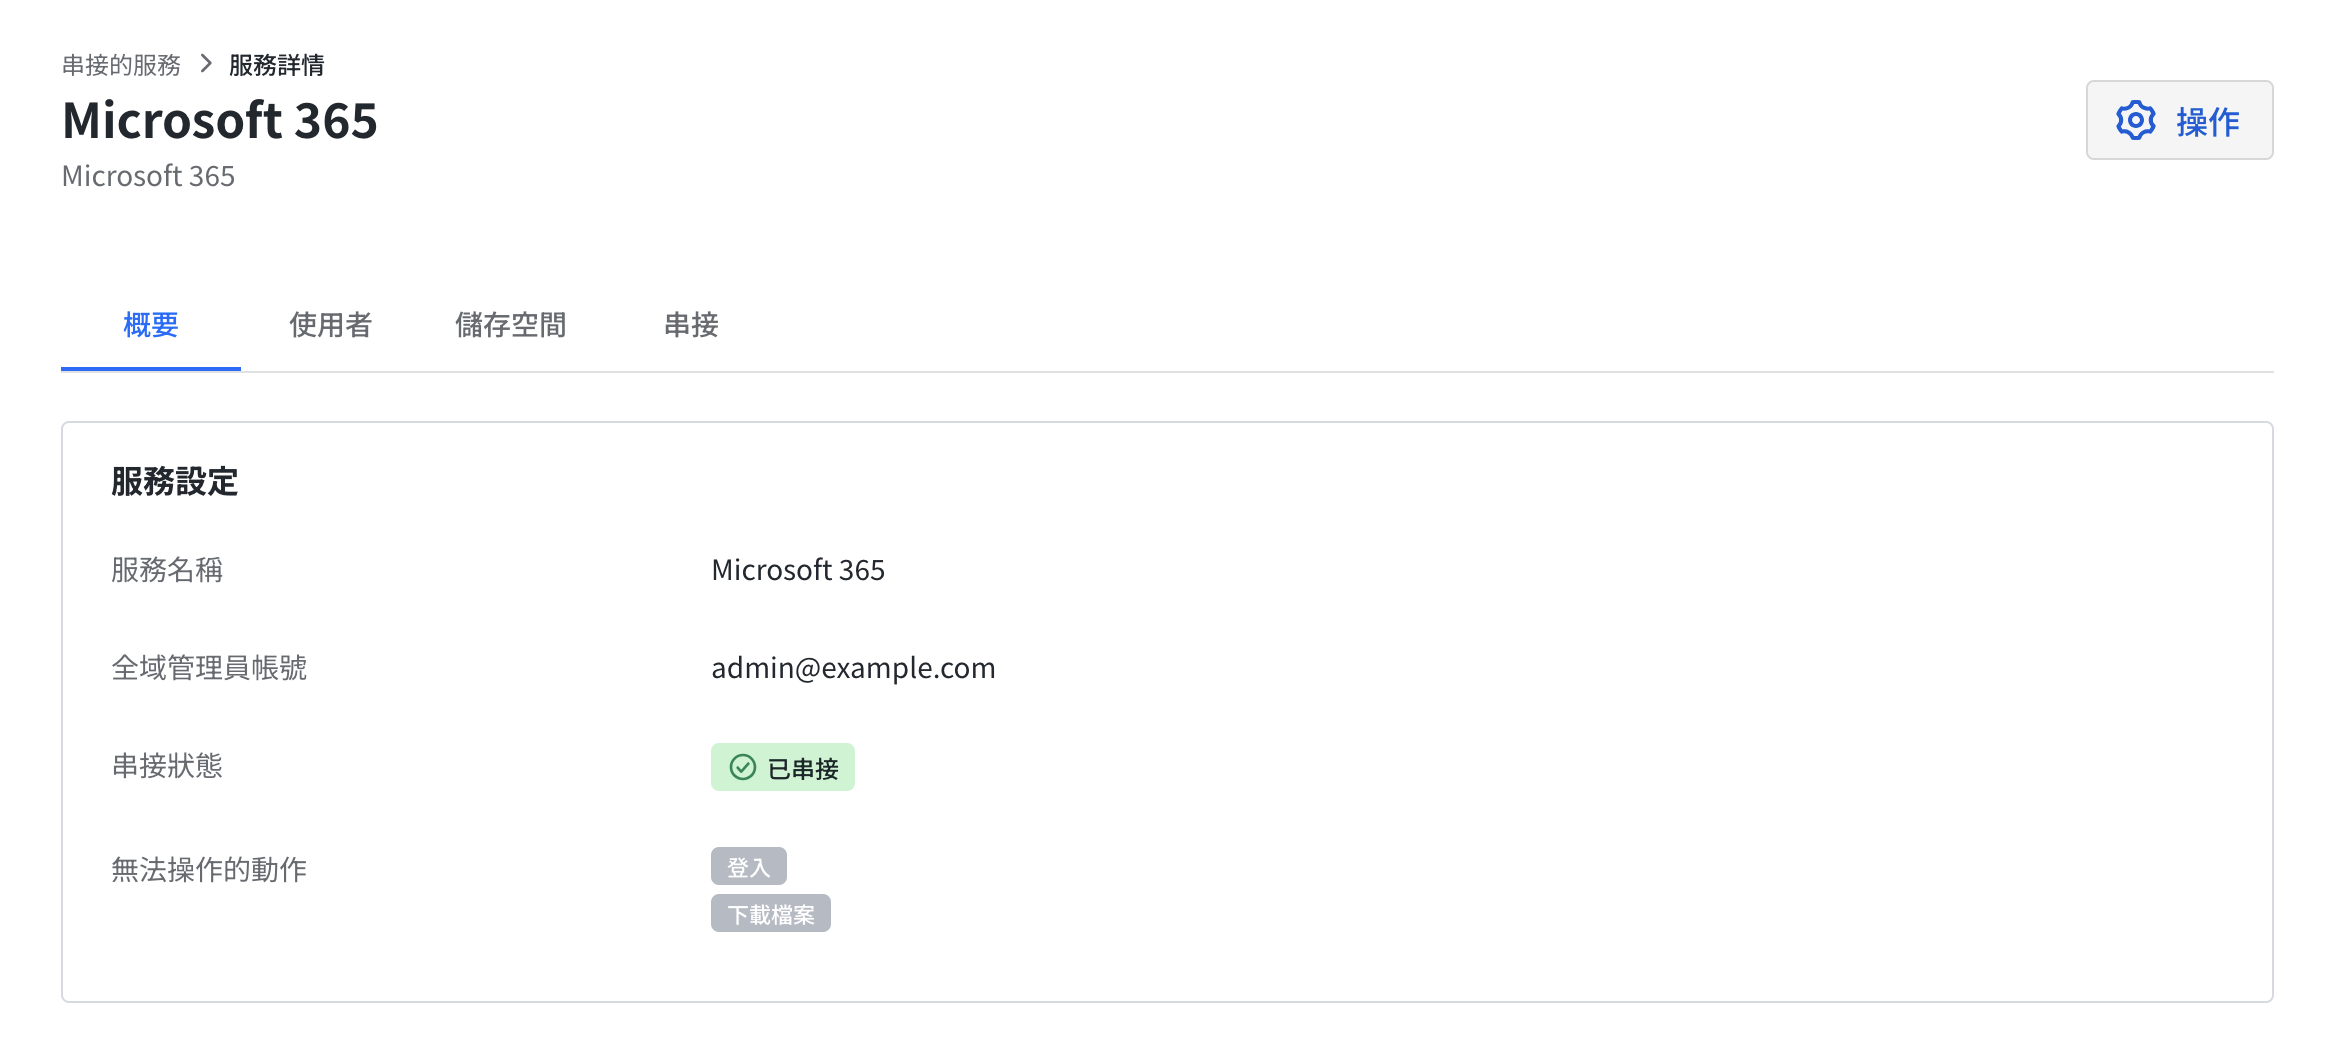The height and width of the screenshot is (1038, 2332).
Task: Click the green checkmark icon in status badge
Action: coord(743,767)
